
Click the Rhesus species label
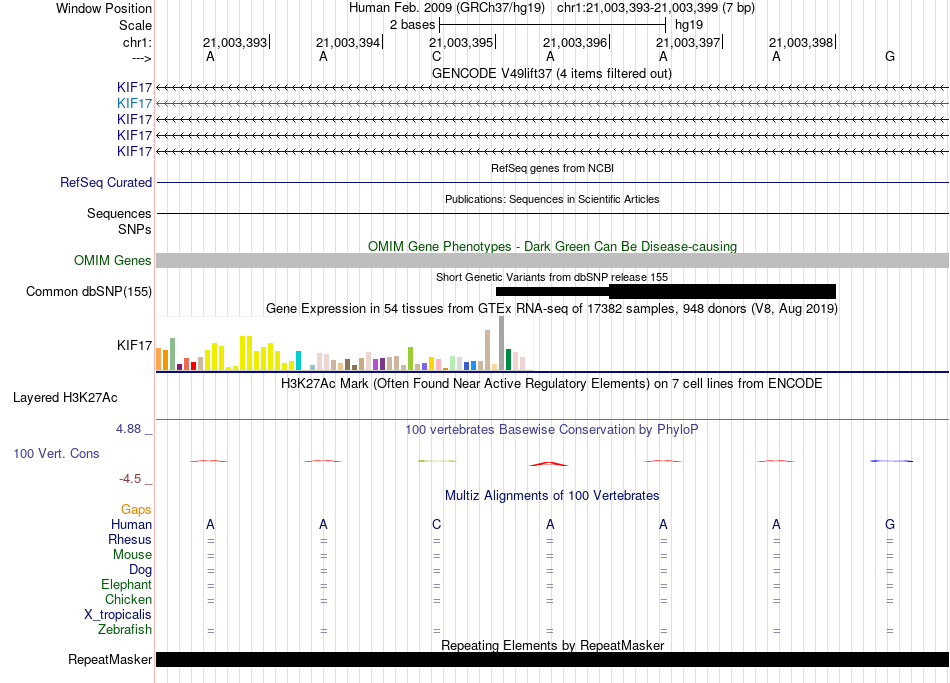(x=130, y=539)
